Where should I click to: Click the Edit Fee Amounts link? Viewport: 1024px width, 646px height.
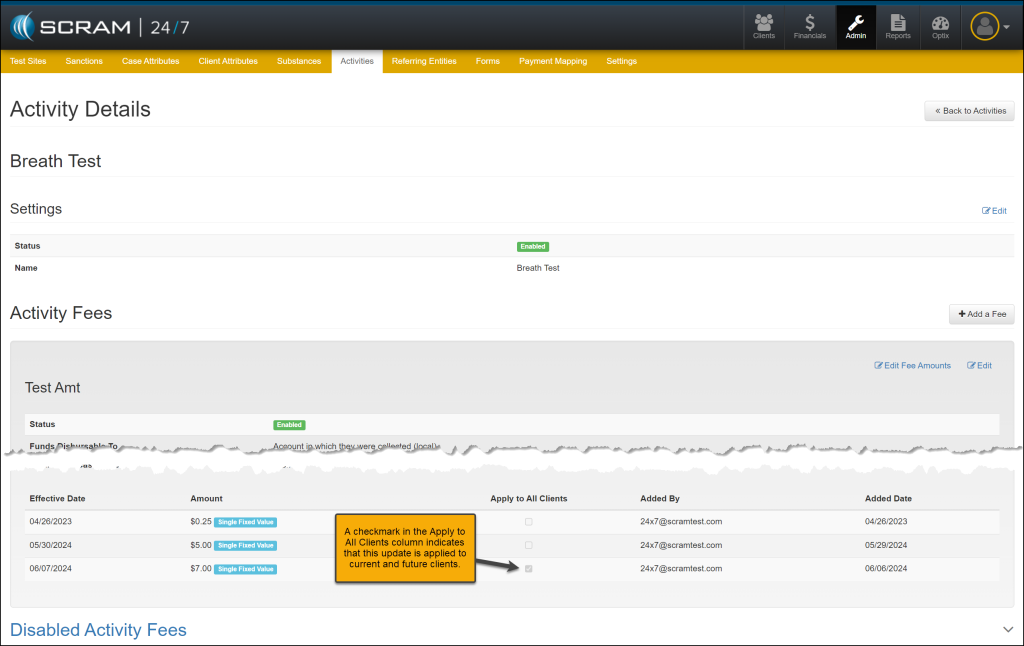click(913, 365)
